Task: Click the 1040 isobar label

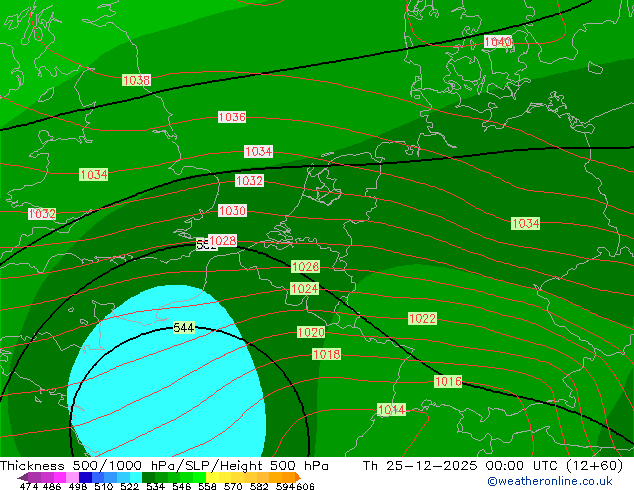Action: tap(498, 42)
